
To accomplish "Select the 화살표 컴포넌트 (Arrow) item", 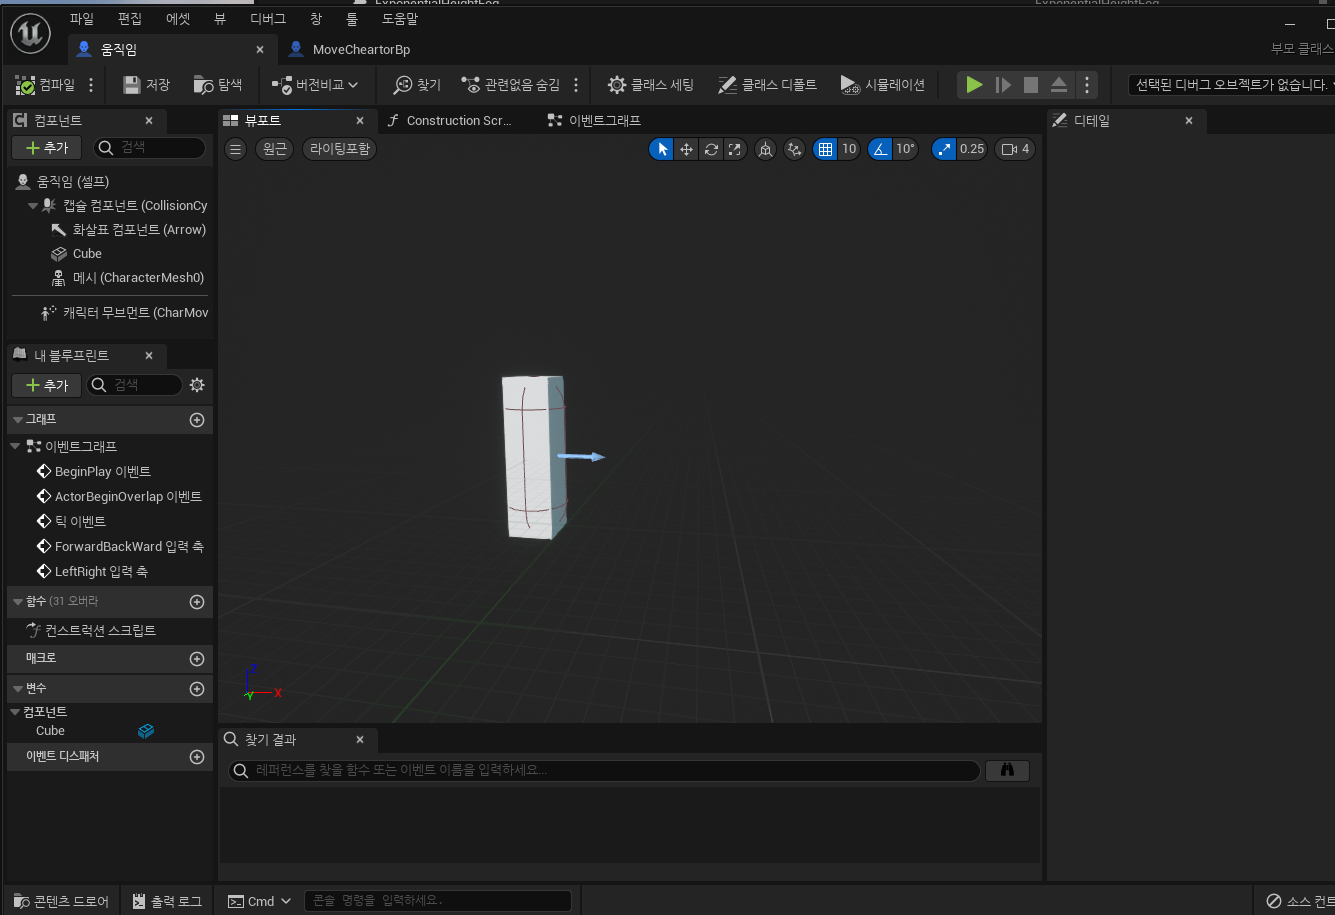I will click(128, 229).
